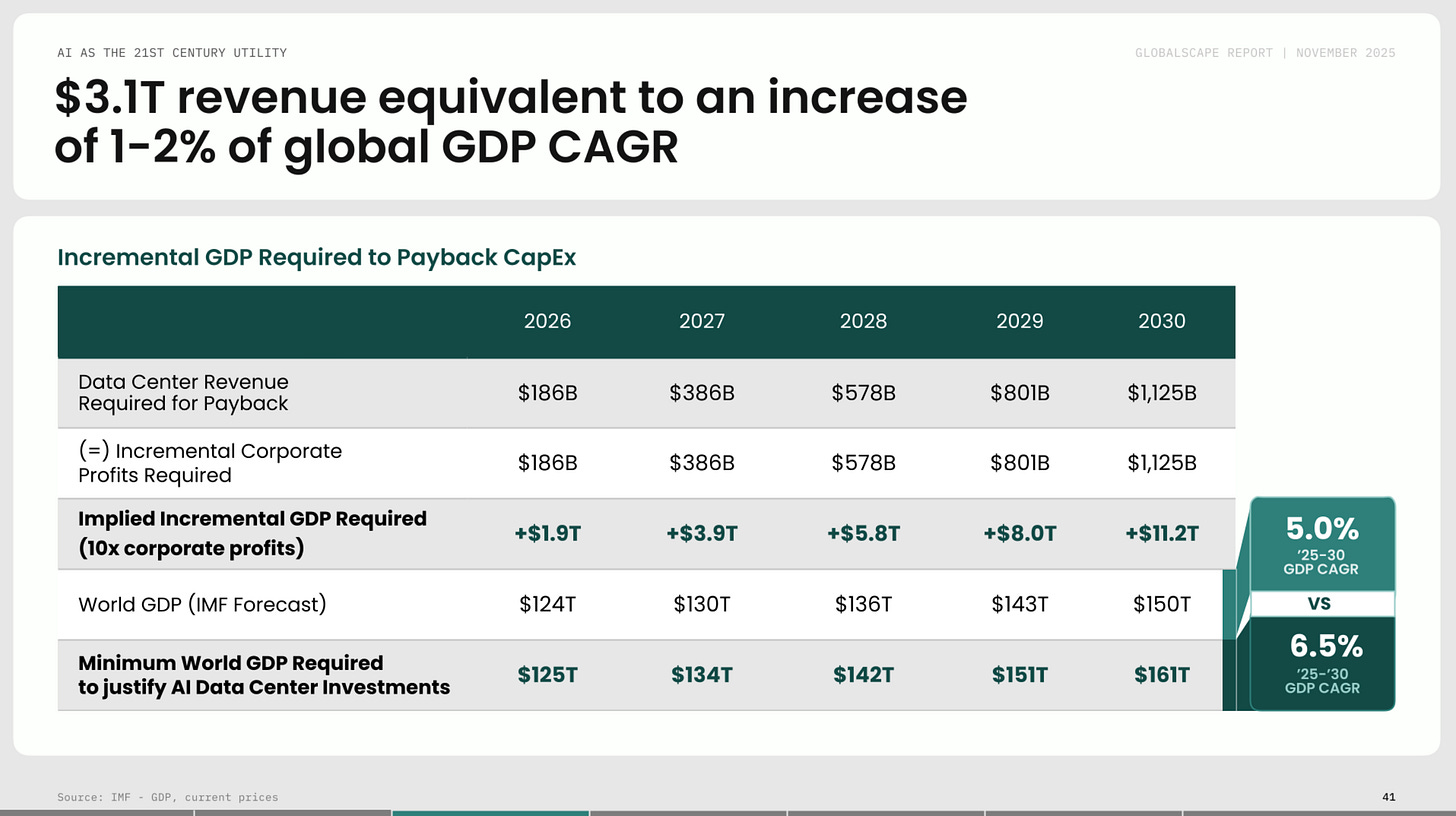Click the 2028 column header
The image size is (1456, 816).
pyautogui.click(x=863, y=321)
